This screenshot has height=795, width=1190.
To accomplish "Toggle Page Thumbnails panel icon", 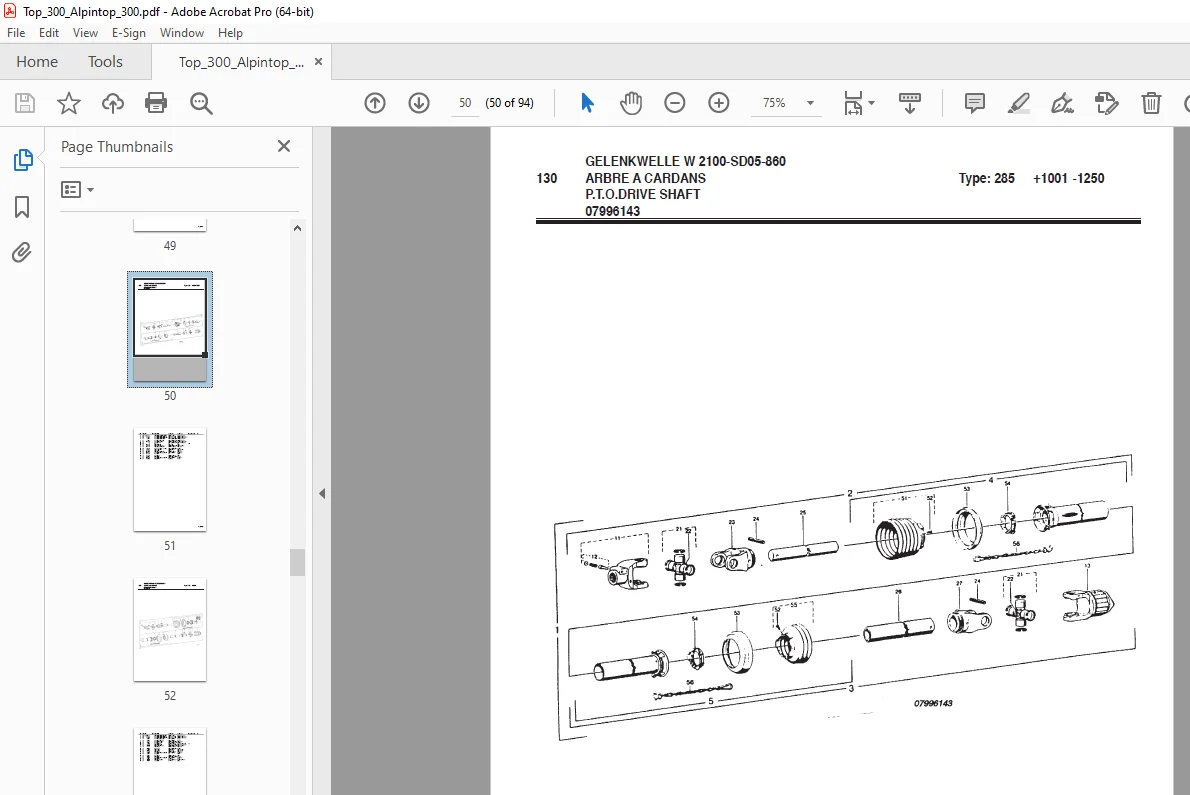I will click(23, 160).
